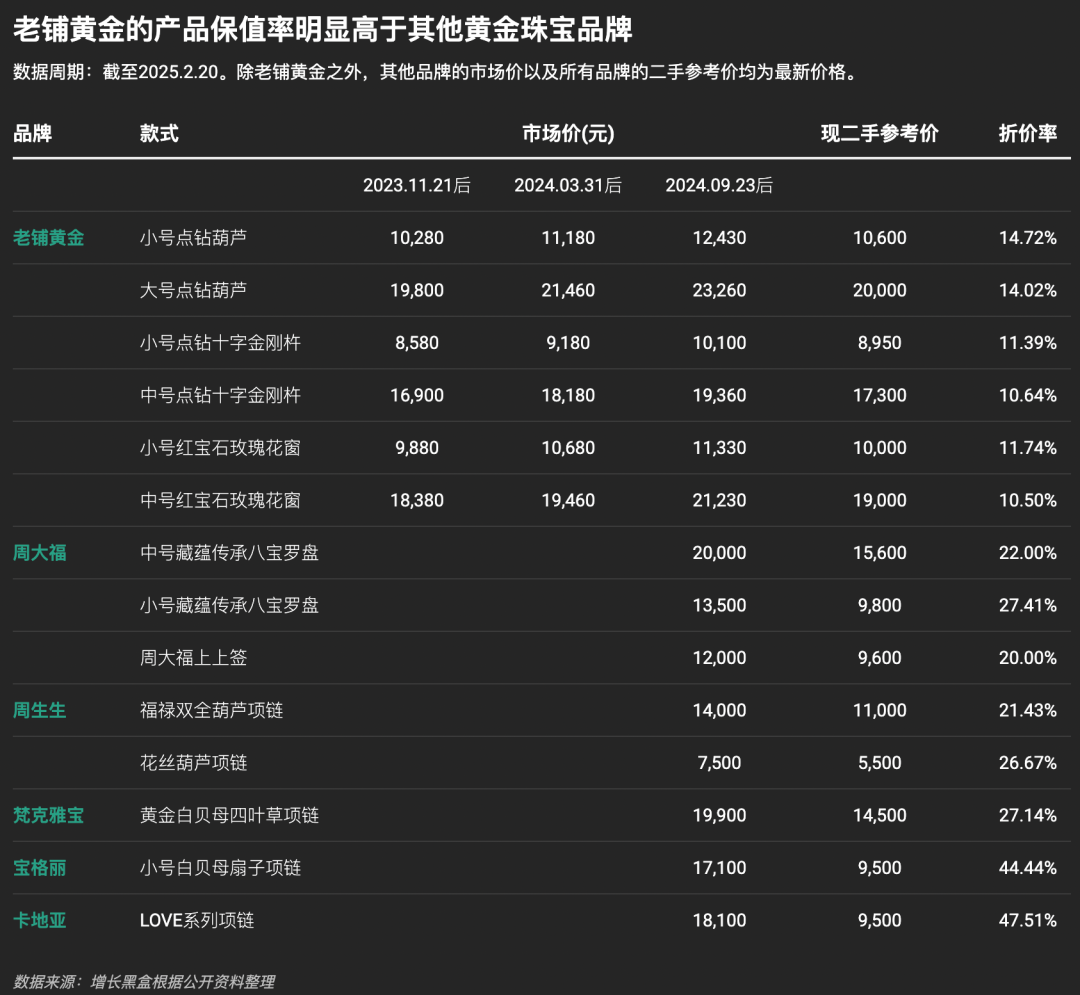The width and height of the screenshot is (1080, 995).
Task: Select the 23,260 price cell
Action: click(719, 290)
